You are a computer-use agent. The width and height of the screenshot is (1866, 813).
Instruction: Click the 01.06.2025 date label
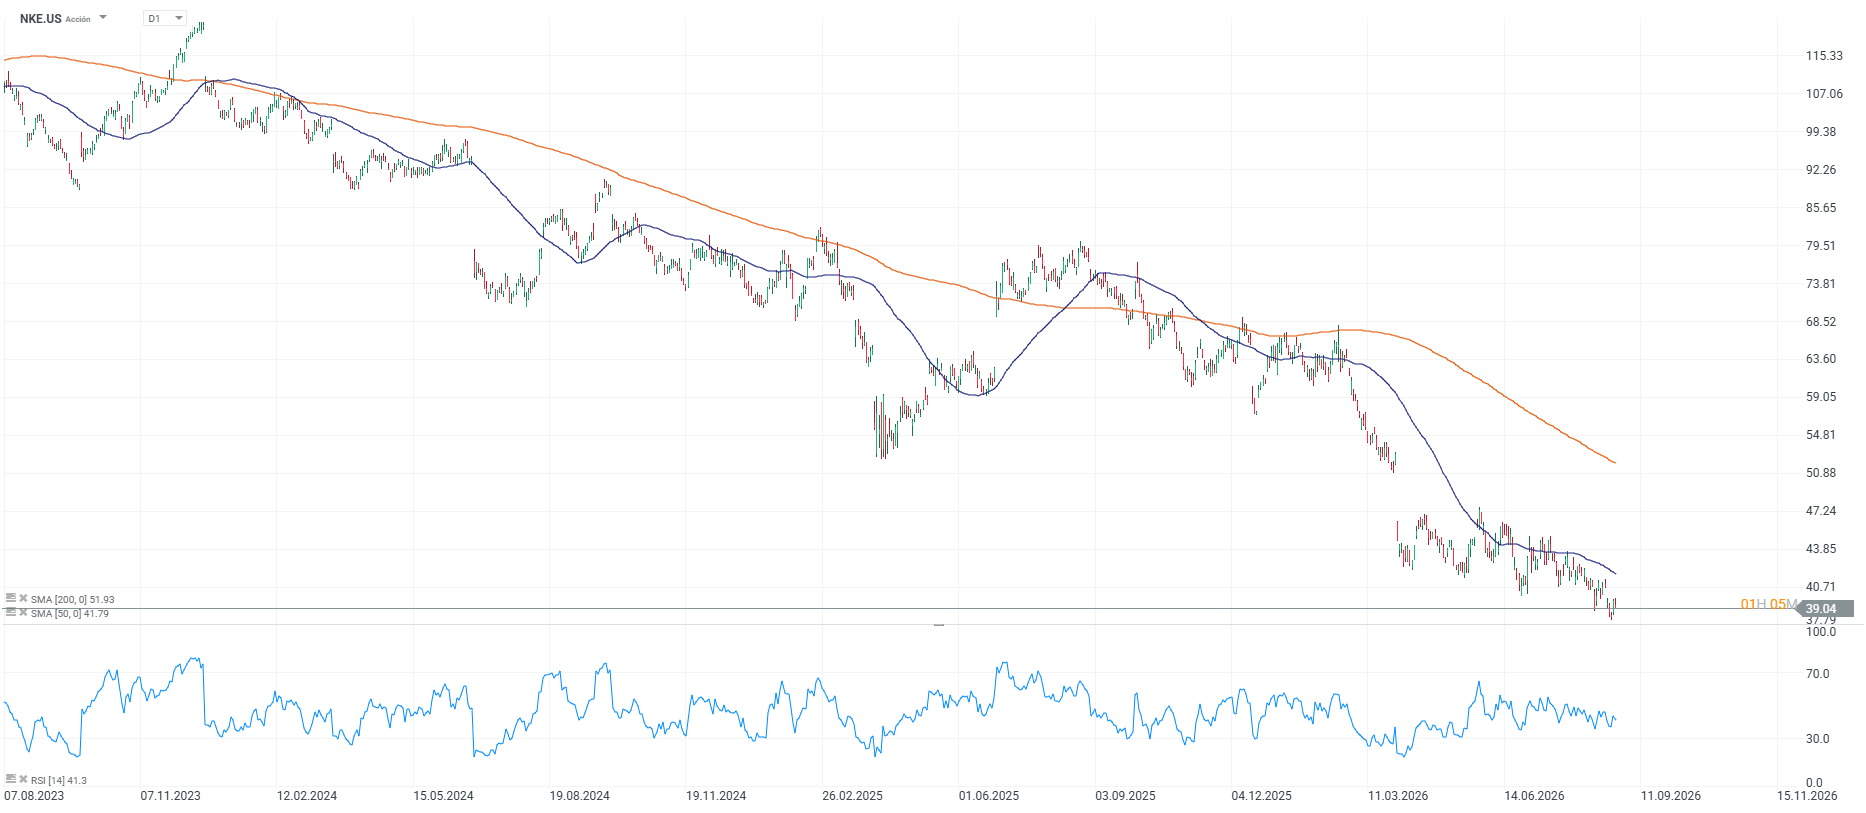click(989, 796)
